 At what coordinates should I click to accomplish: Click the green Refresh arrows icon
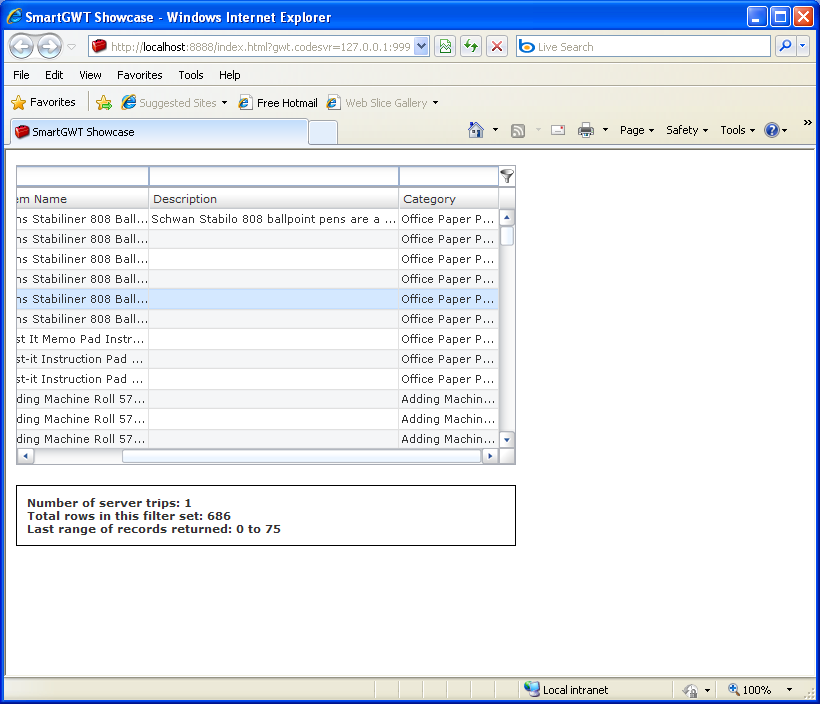[471, 47]
